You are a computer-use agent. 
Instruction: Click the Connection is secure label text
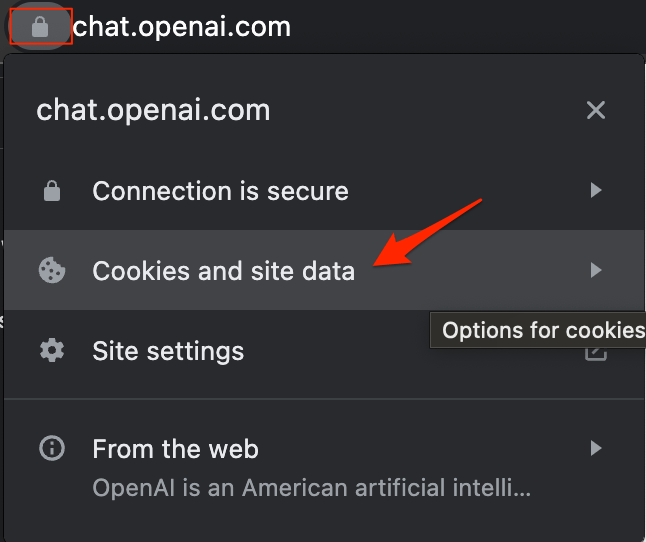click(x=220, y=191)
